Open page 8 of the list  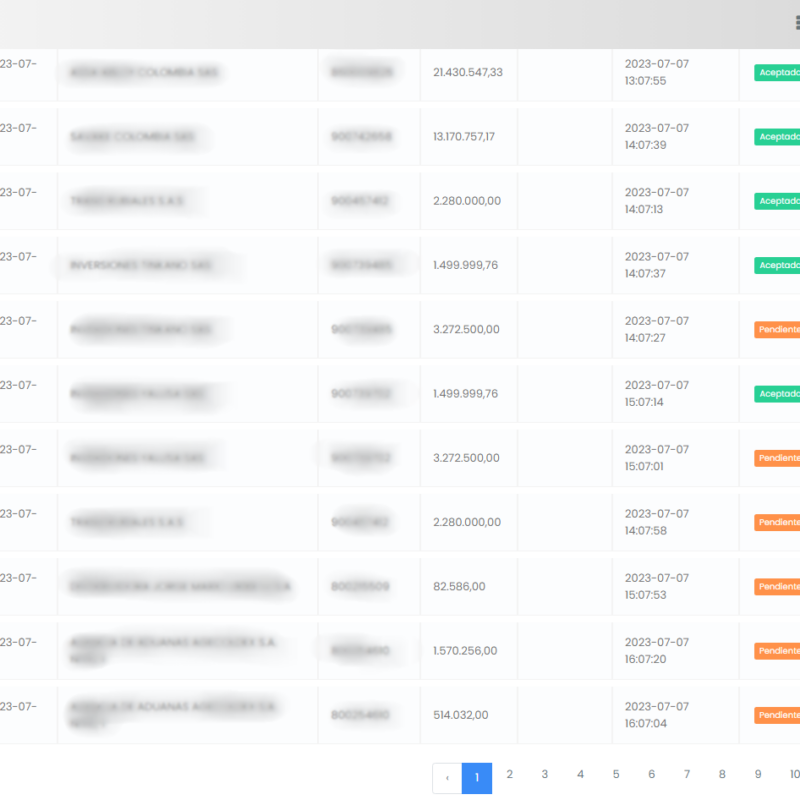722,775
